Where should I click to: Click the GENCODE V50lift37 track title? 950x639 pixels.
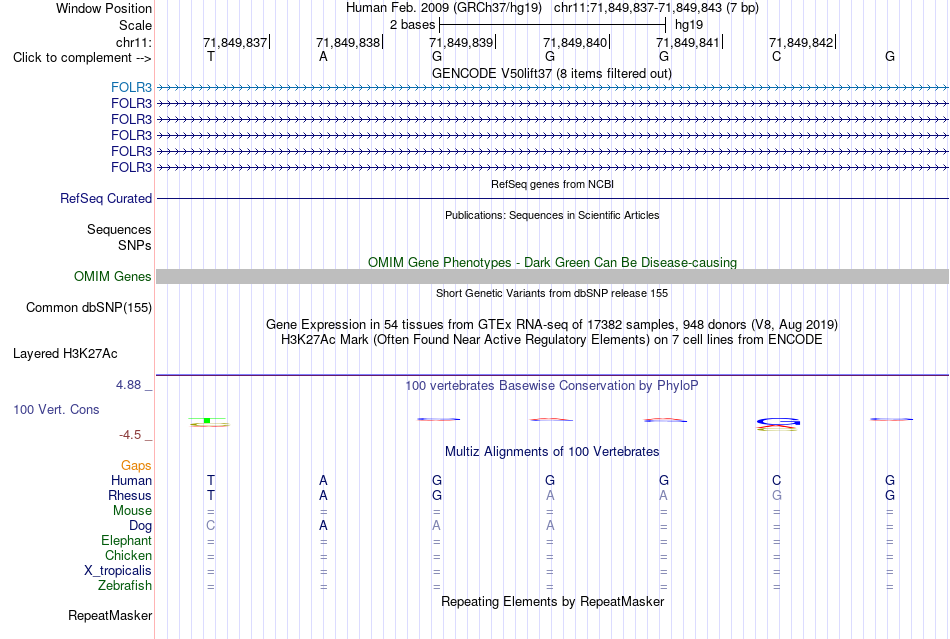[x=552, y=73]
